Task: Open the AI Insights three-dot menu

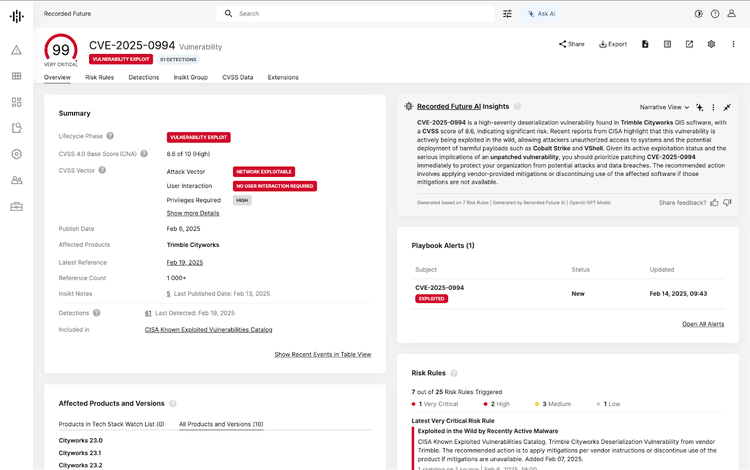Action: [x=713, y=107]
